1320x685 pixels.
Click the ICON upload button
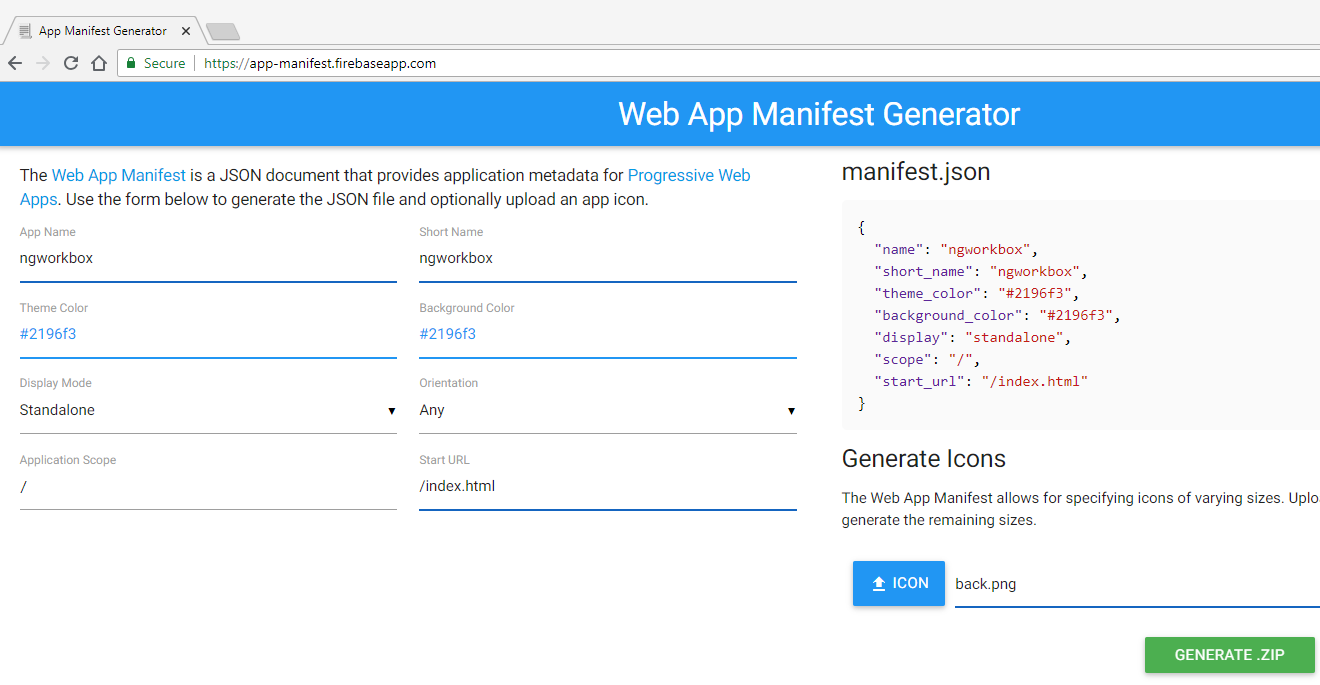coord(898,583)
